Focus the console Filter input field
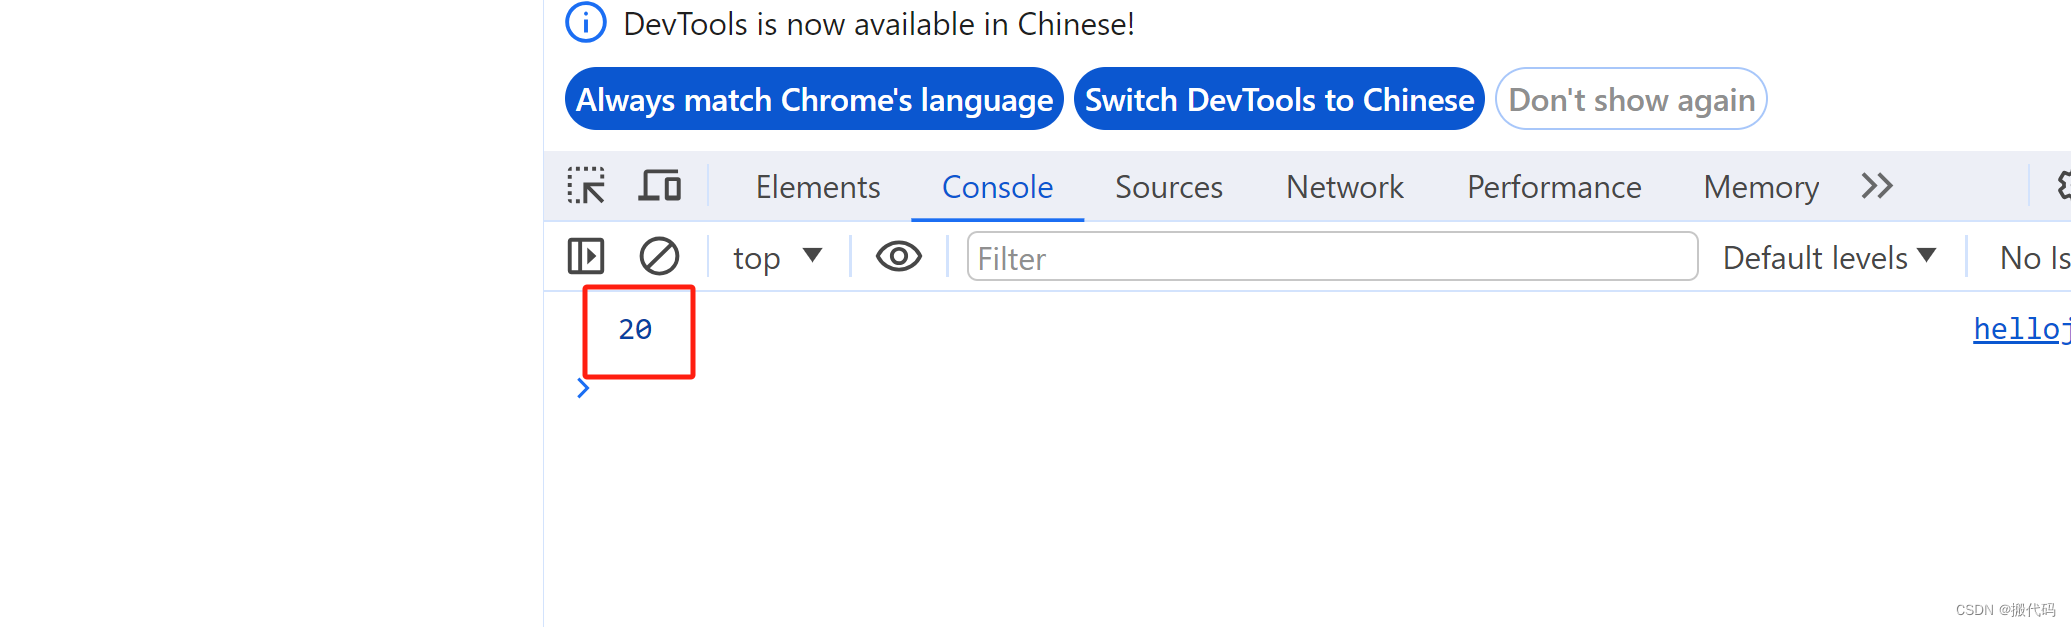 (1331, 258)
